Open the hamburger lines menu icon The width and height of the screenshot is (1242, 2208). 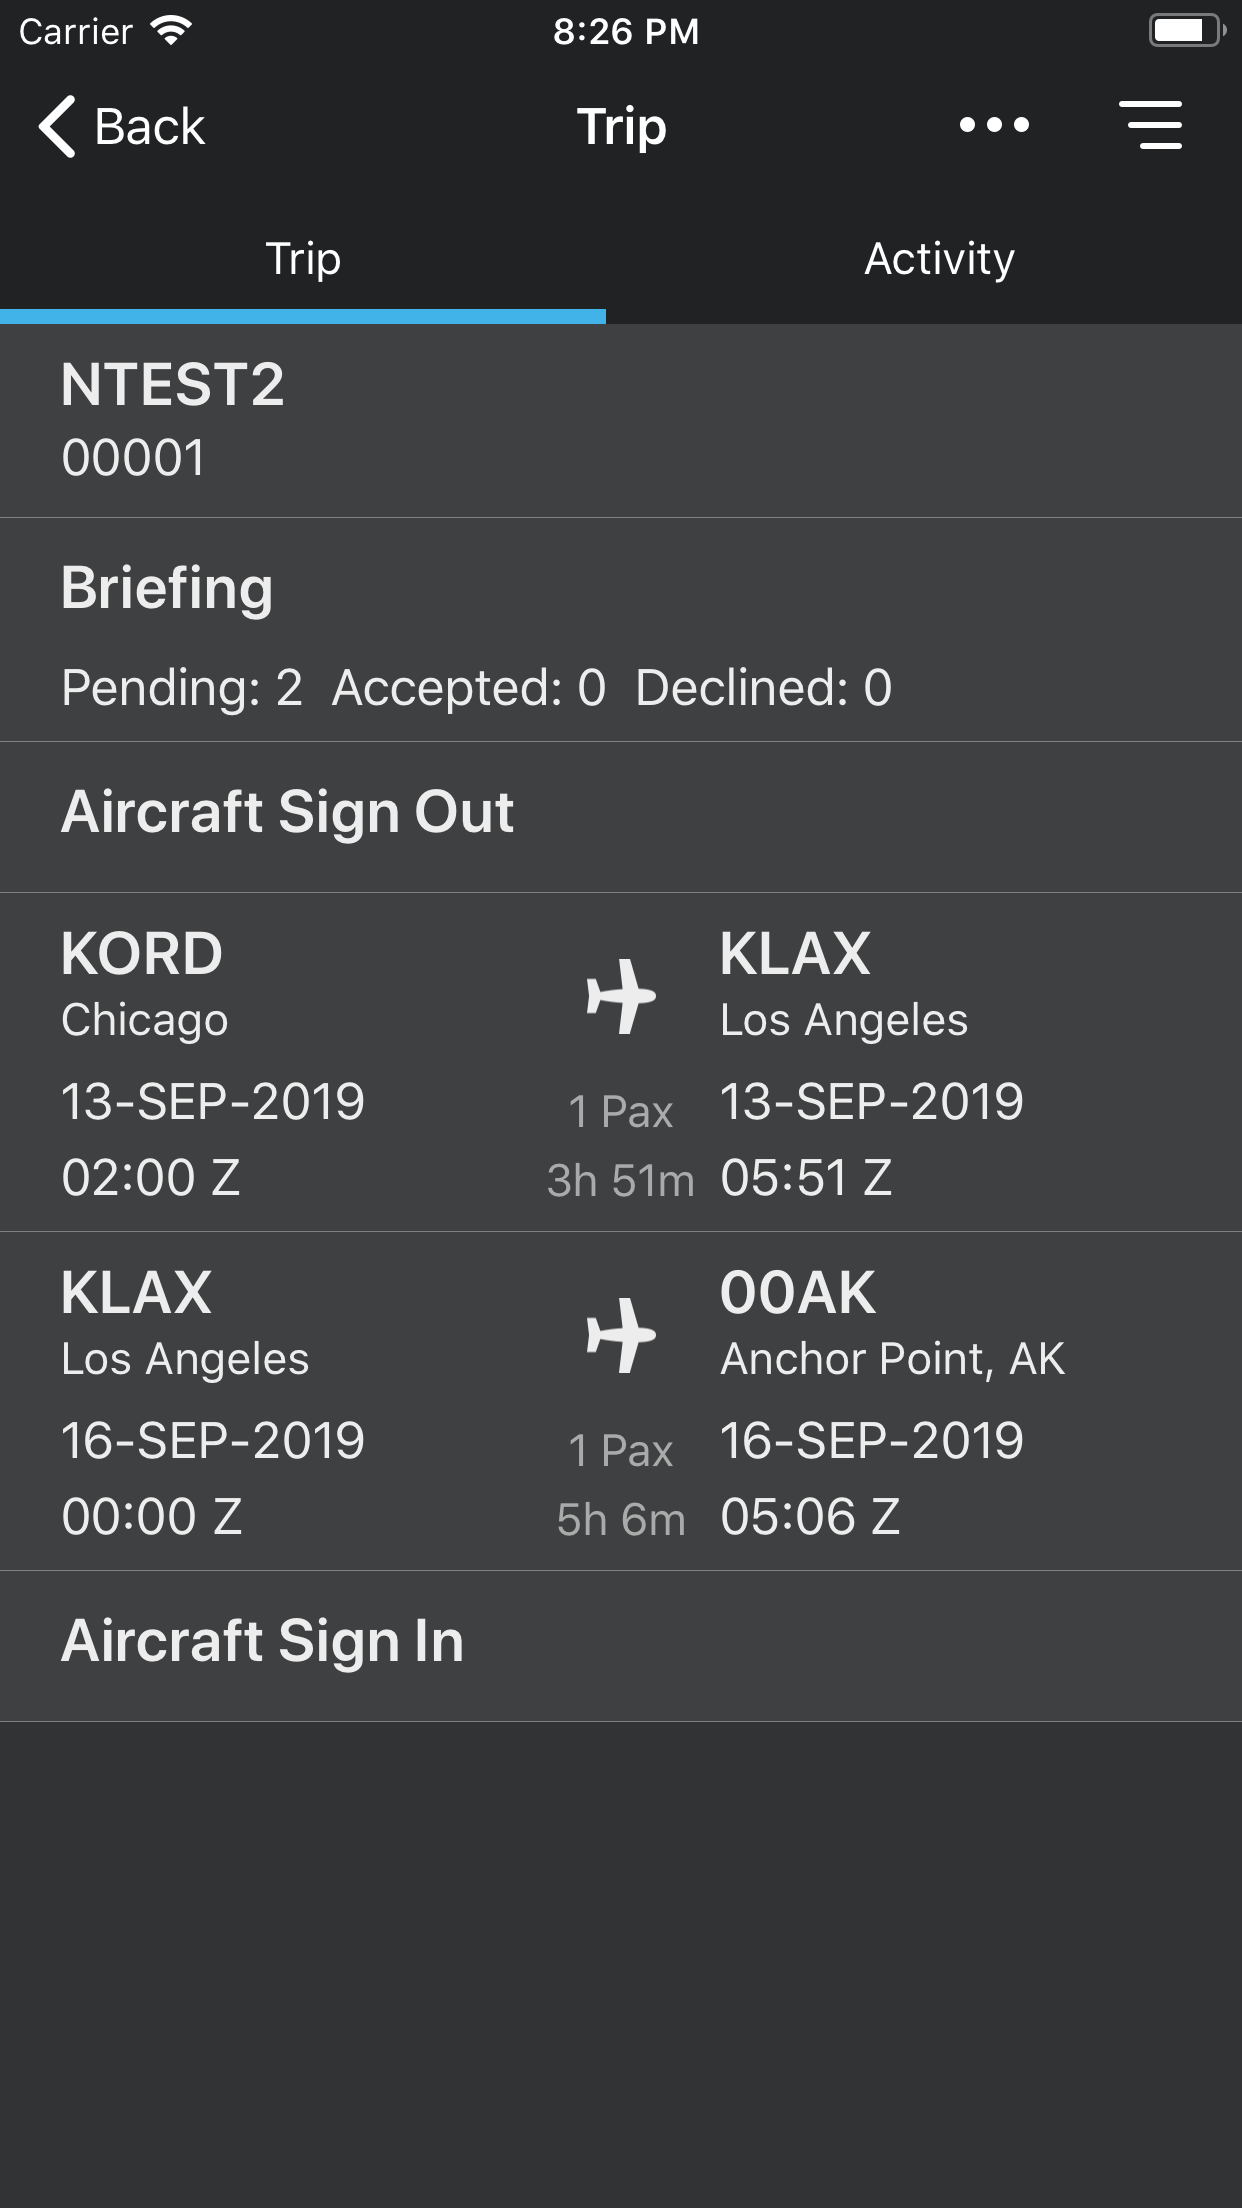pyautogui.click(x=1151, y=125)
